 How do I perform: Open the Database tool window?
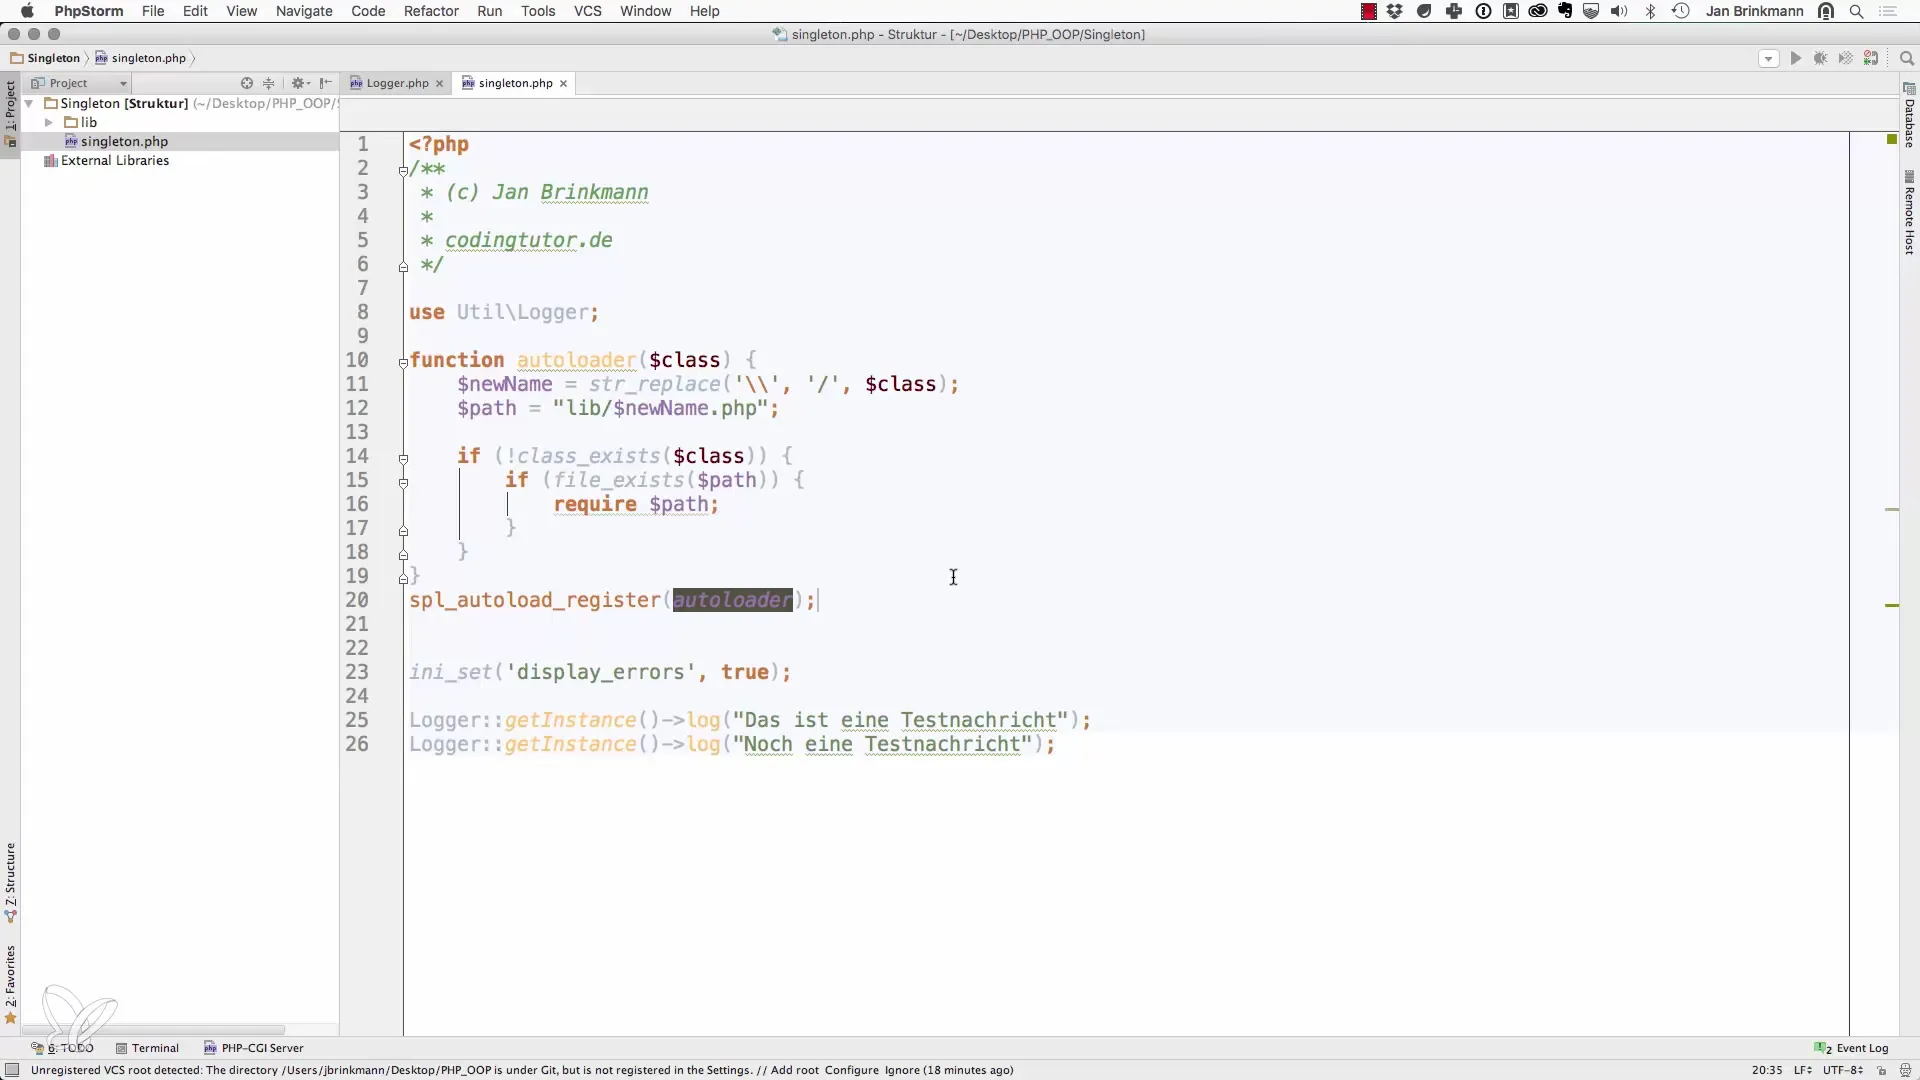click(1909, 116)
